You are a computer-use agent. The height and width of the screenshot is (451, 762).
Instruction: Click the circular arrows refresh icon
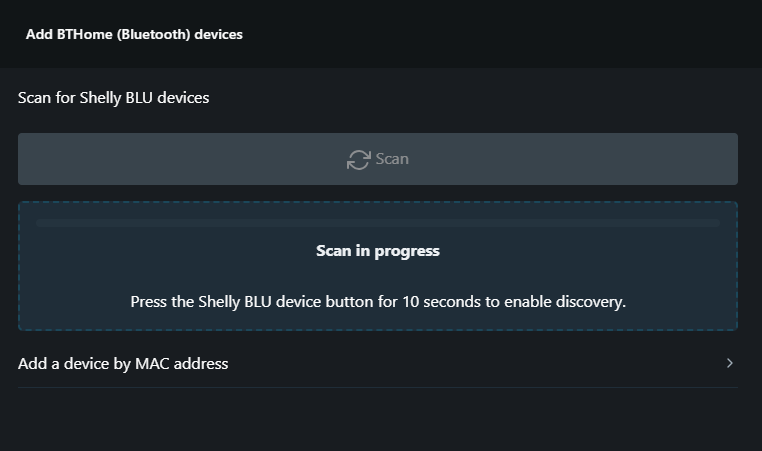tap(358, 159)
